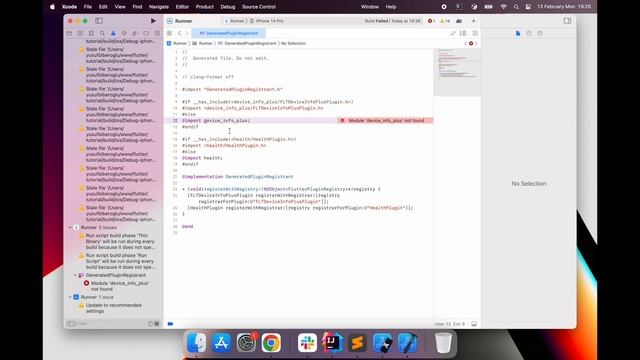Click inline error Module 'device_info_plus' not found
The width and height of the screenshot is (640, 360).
pos(385,120)
